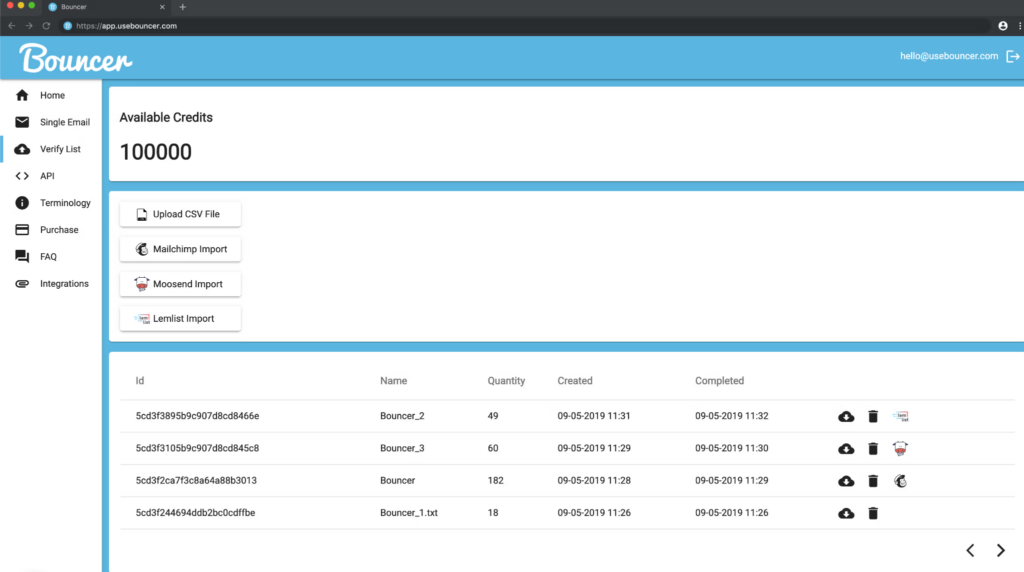Click the API code brackets icon
This screenshot has width=1024, height=572.
coord(22,176)
